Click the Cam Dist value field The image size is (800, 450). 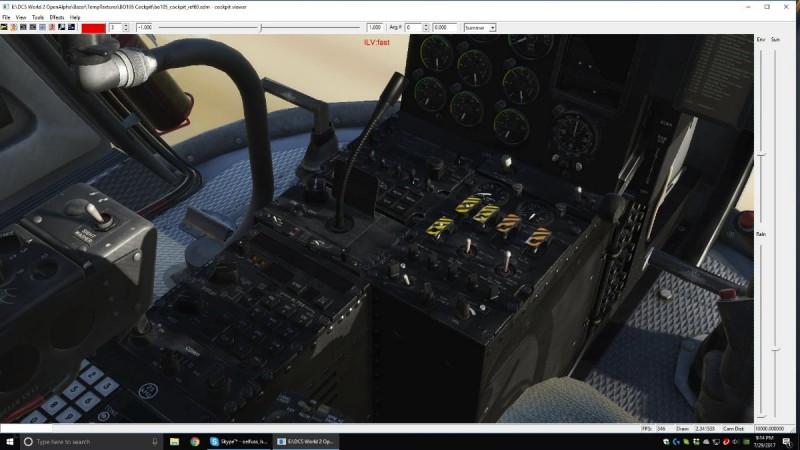click(773, 429)
